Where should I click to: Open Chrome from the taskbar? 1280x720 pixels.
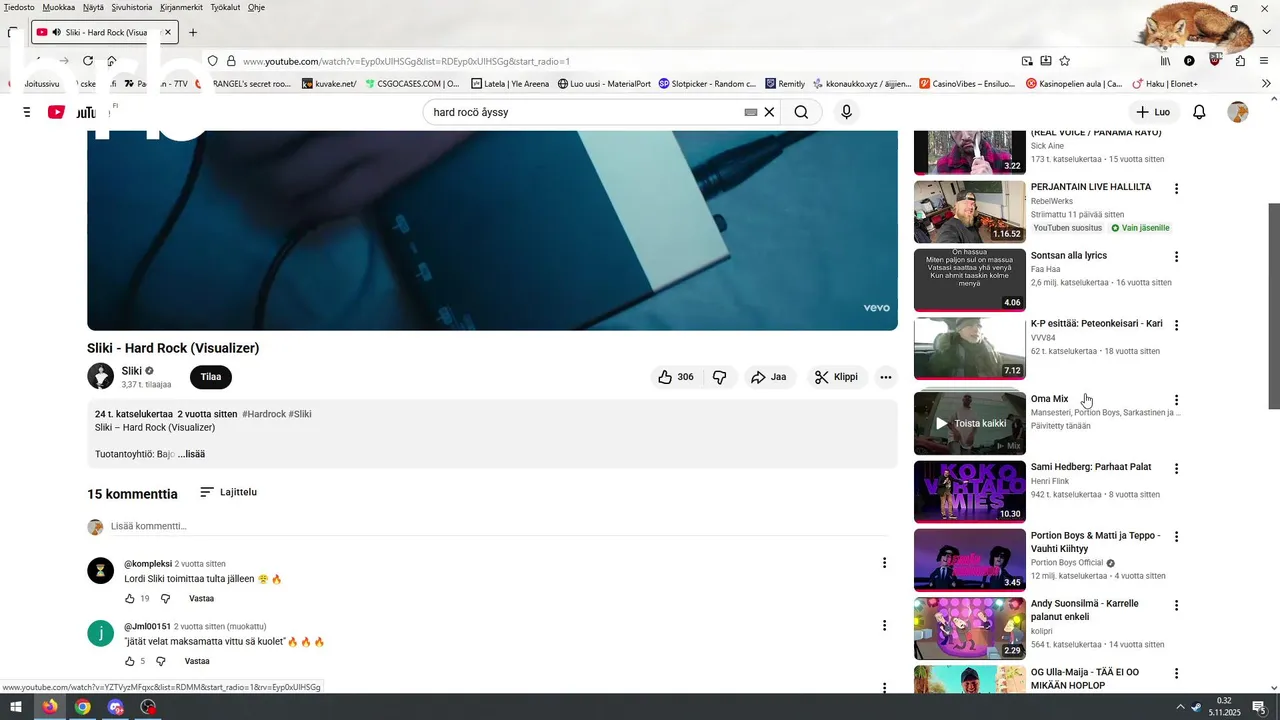[x=82, y=707]
